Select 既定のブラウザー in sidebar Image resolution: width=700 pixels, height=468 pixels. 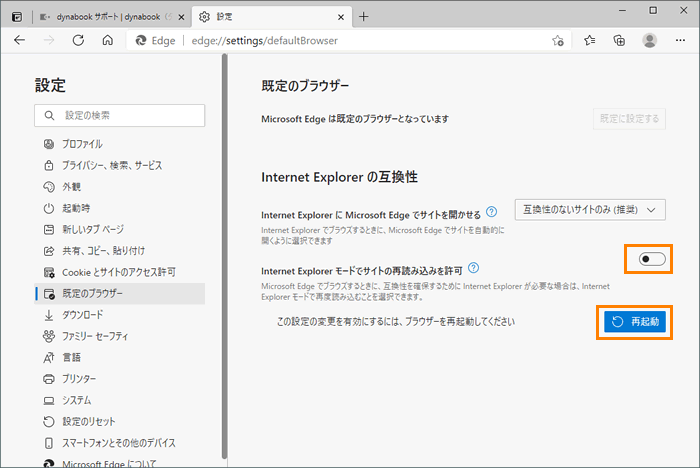coord(120,293)
